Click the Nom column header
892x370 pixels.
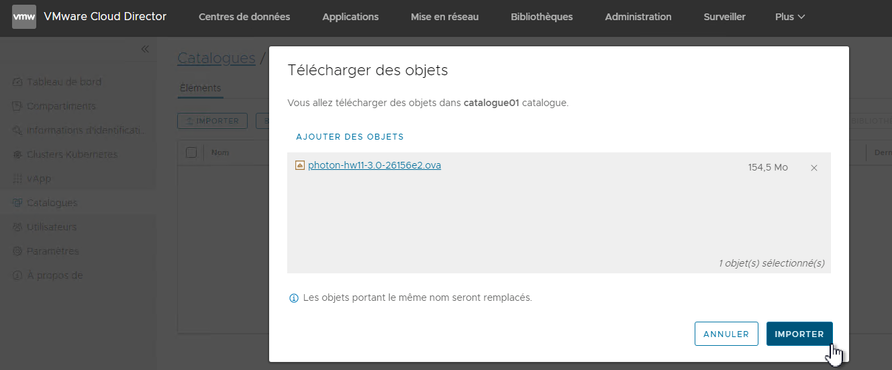pyautogui.click(x=220, y=153)
